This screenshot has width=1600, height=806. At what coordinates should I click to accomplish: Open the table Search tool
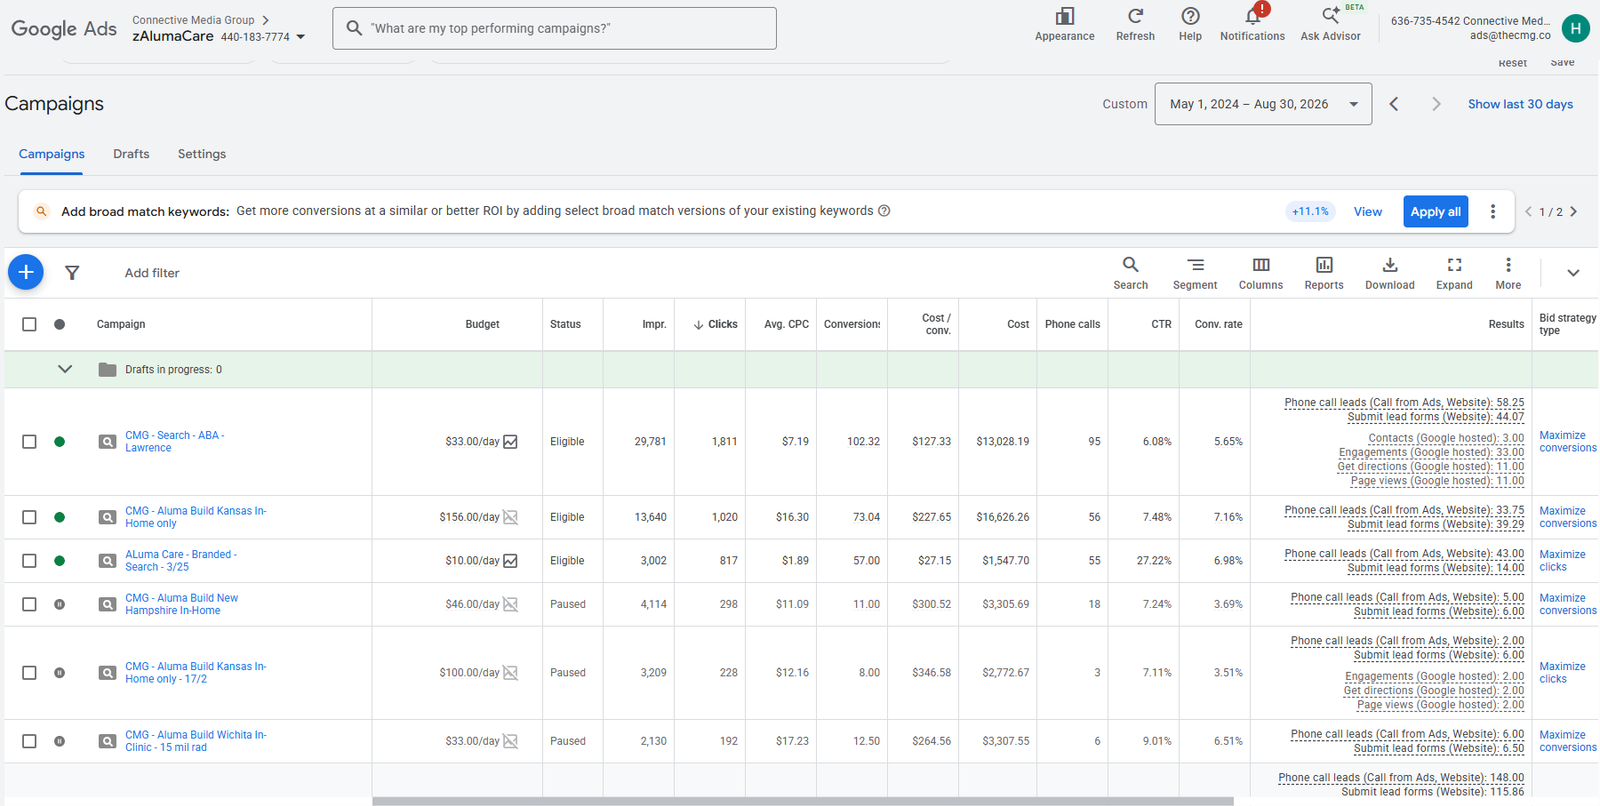point(1130,273)
